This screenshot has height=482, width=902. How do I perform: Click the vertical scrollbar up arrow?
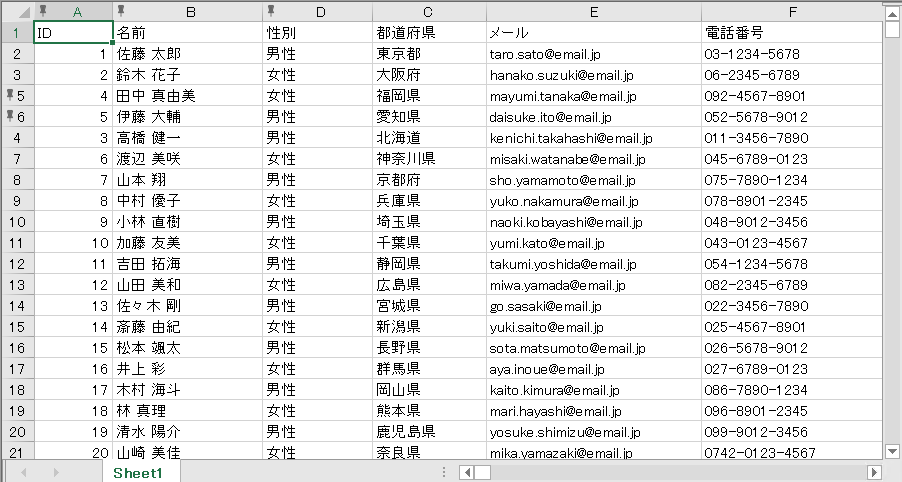[892, 12]
